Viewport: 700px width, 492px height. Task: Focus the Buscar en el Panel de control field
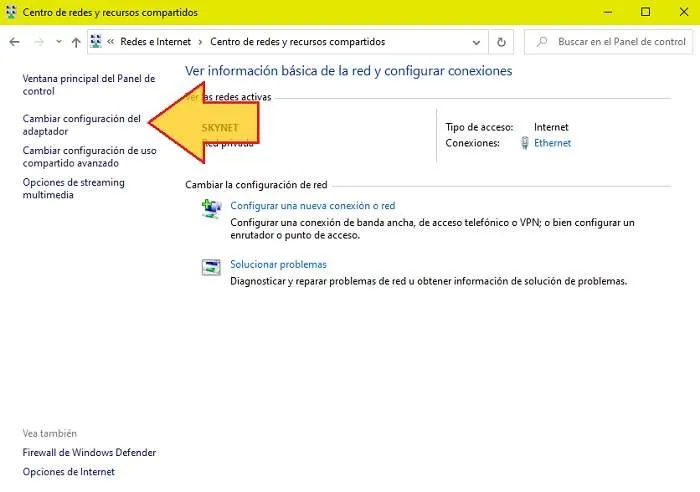point(608,42)
